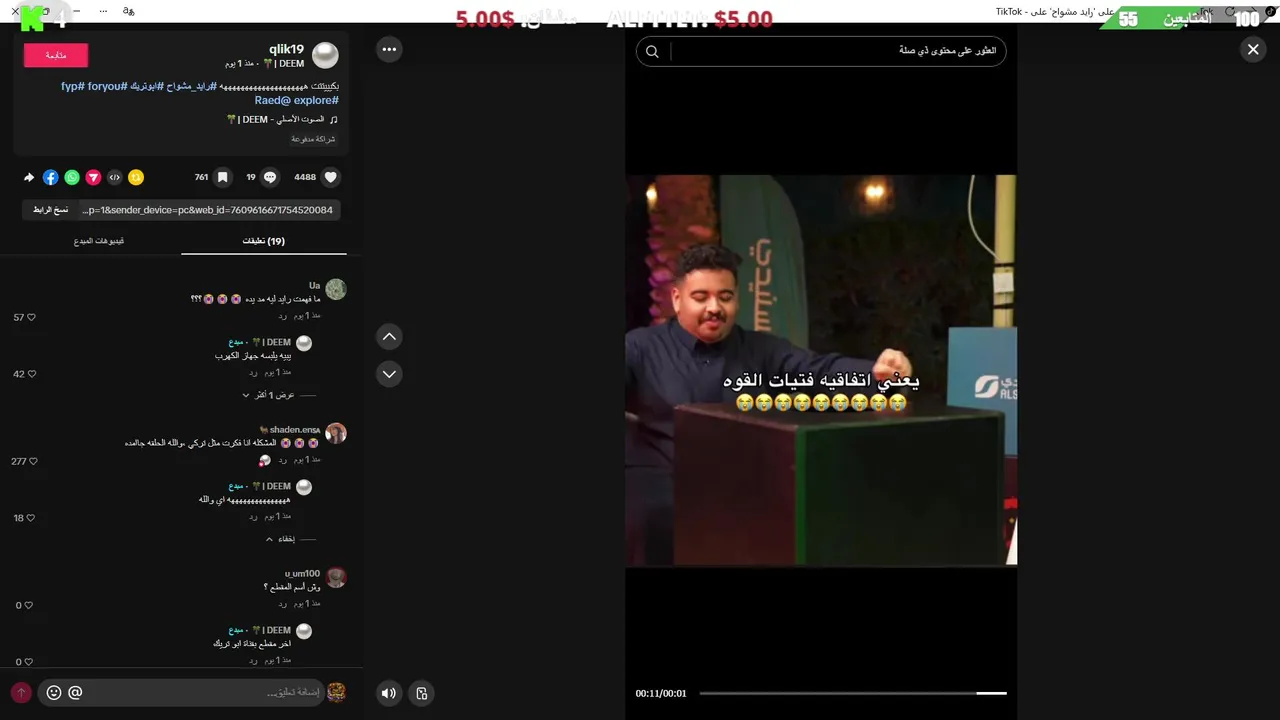
Task: Go to next video with down arrow
Action: (x=389, y=374)
